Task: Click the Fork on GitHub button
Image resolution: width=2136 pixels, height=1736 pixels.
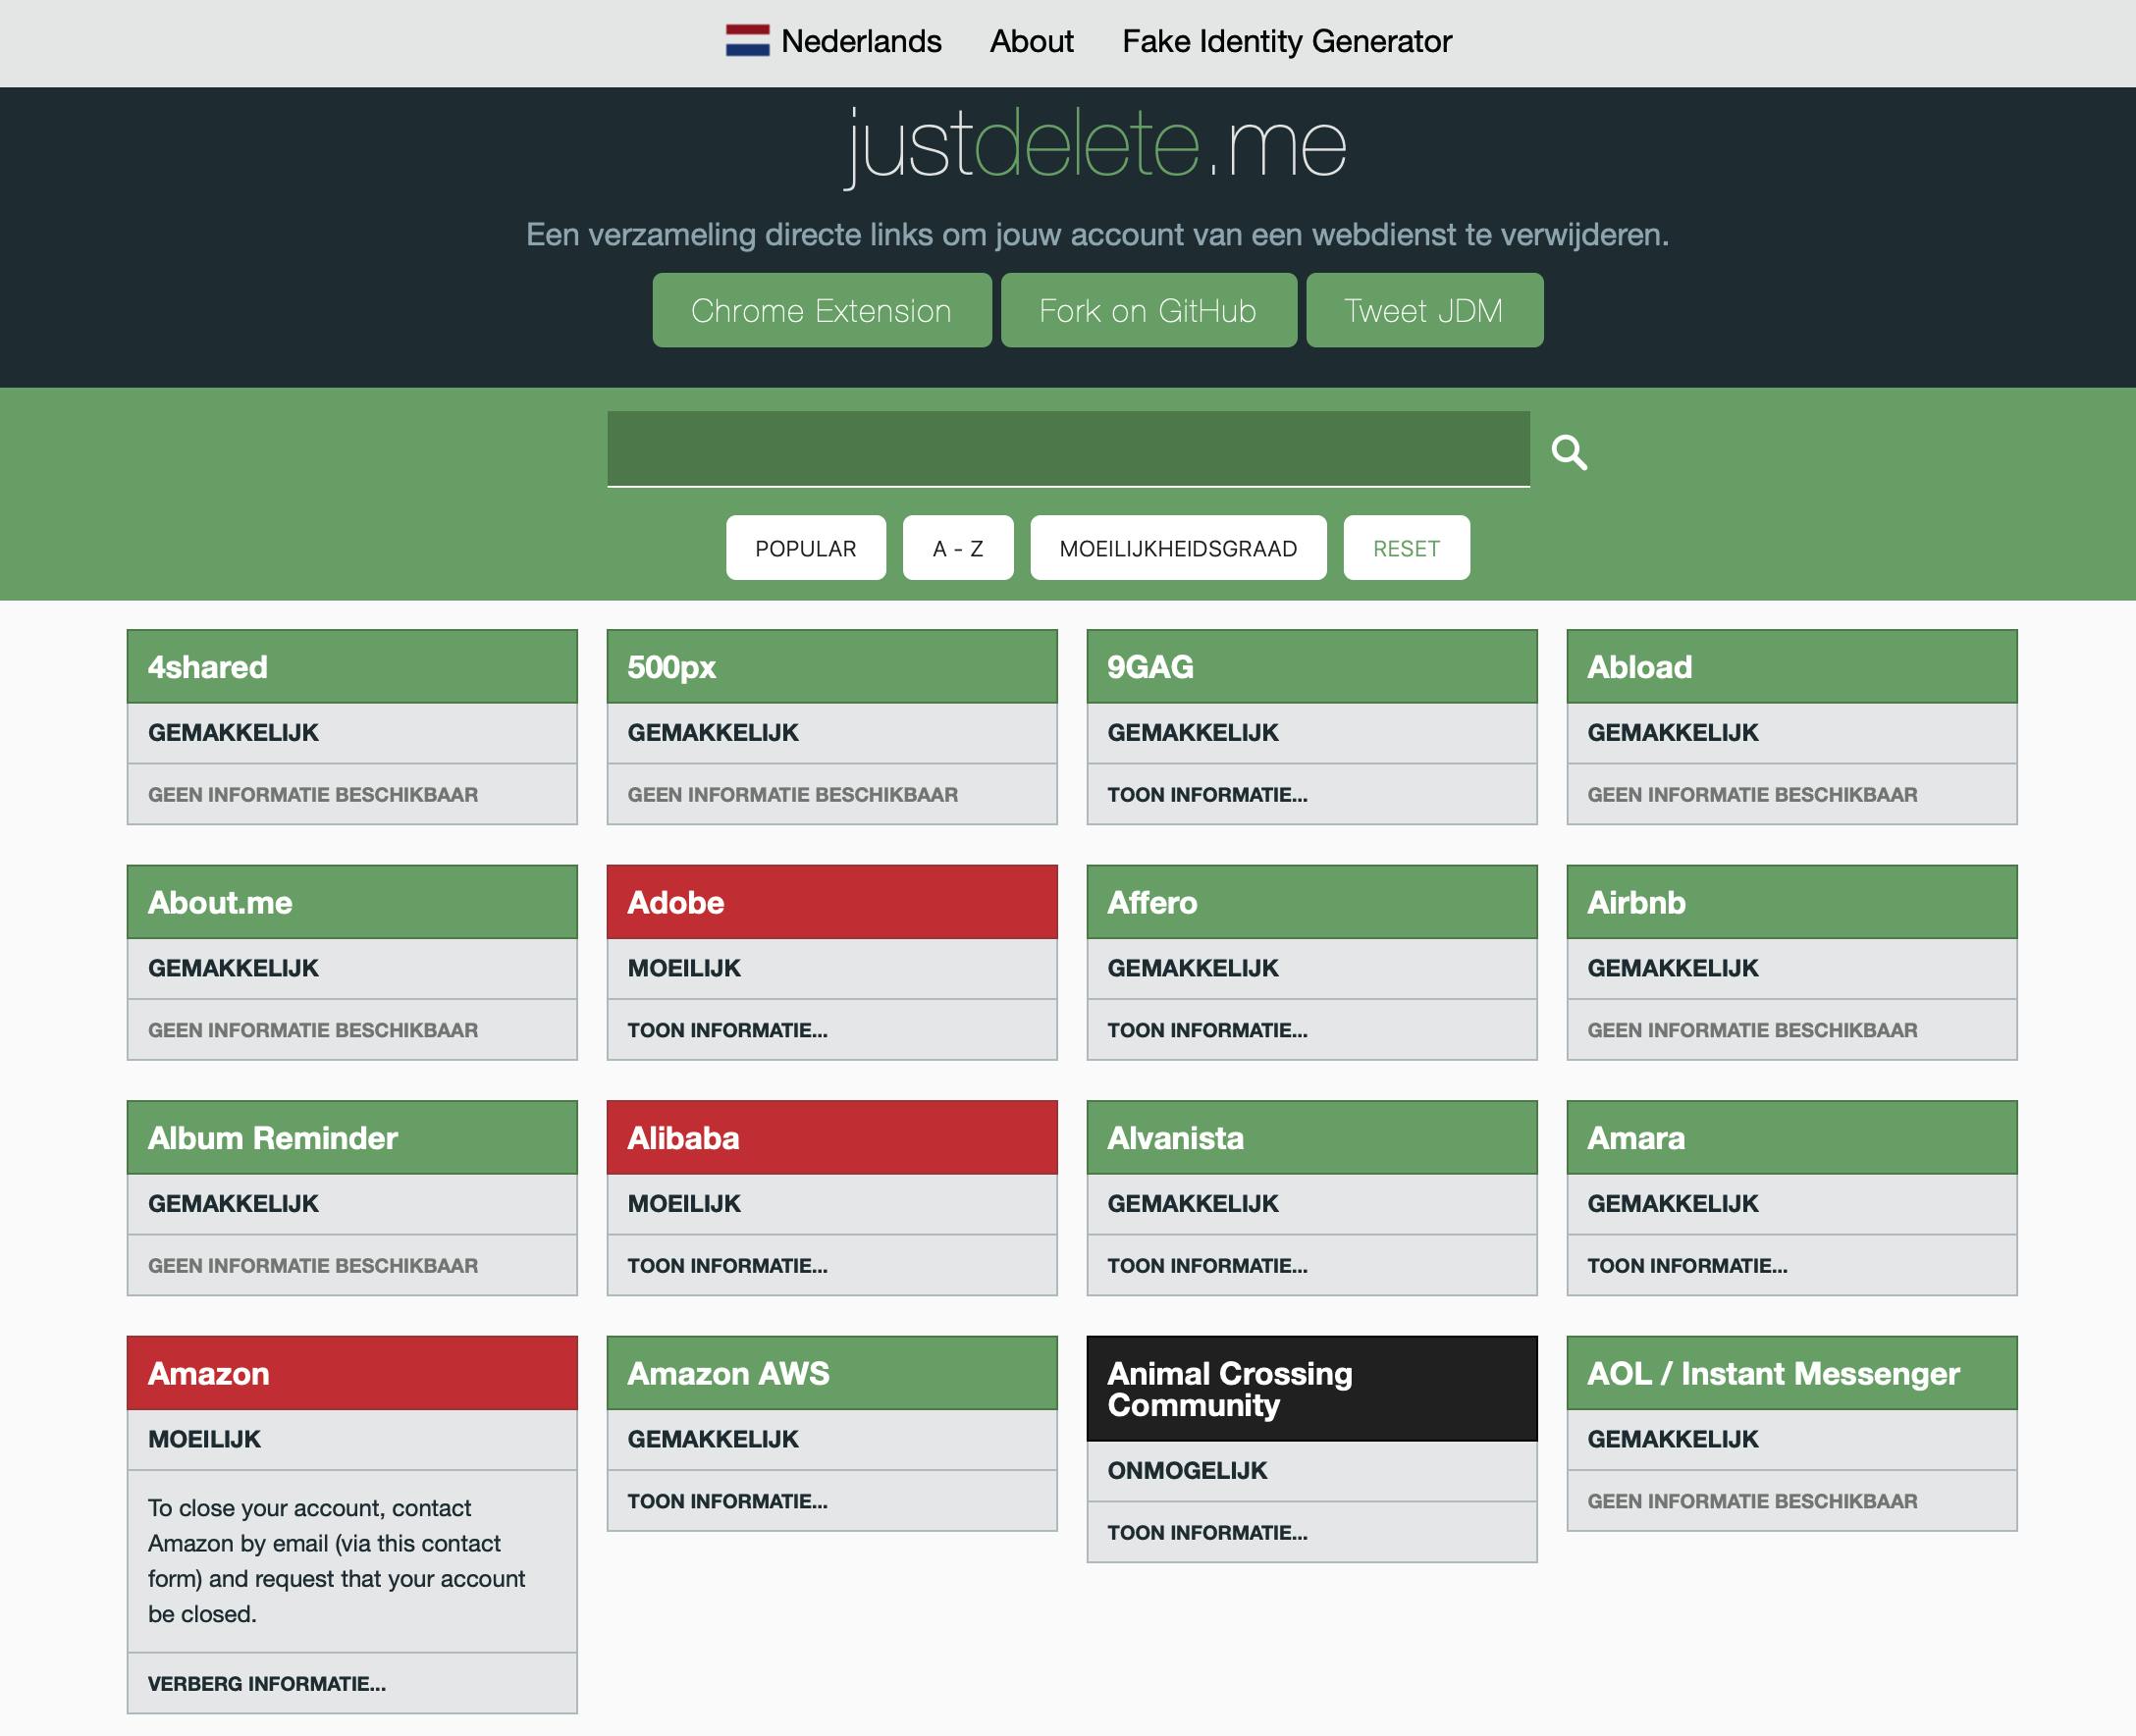Action: pos(1148,311)
